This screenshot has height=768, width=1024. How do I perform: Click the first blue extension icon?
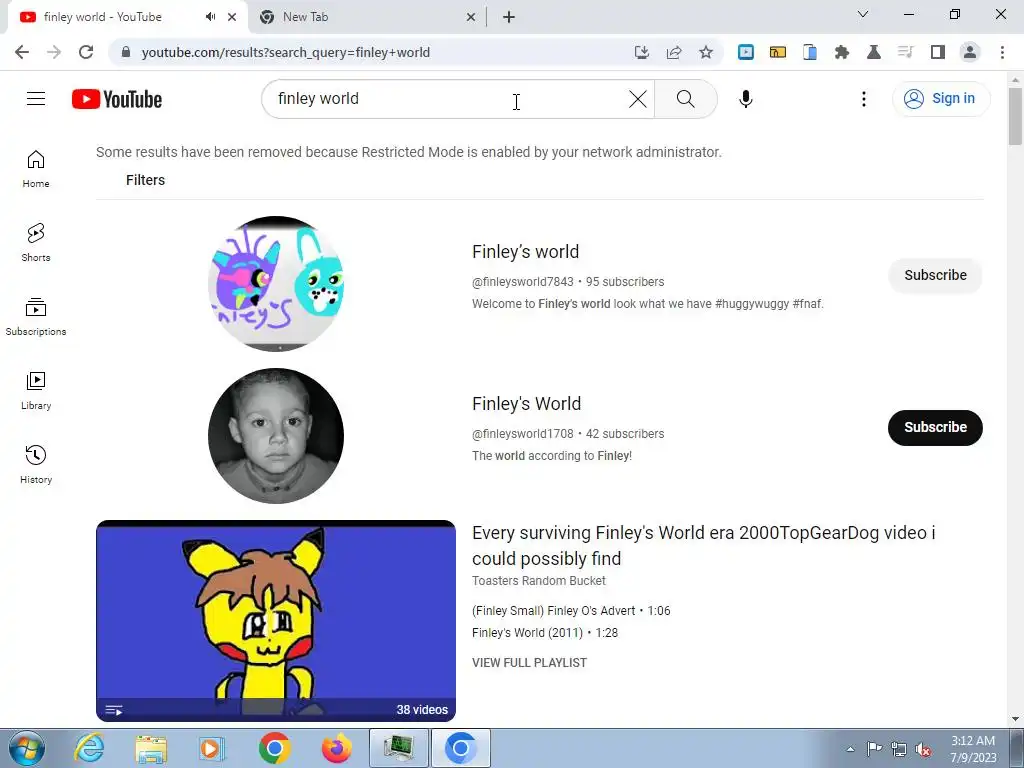[746, 52]
